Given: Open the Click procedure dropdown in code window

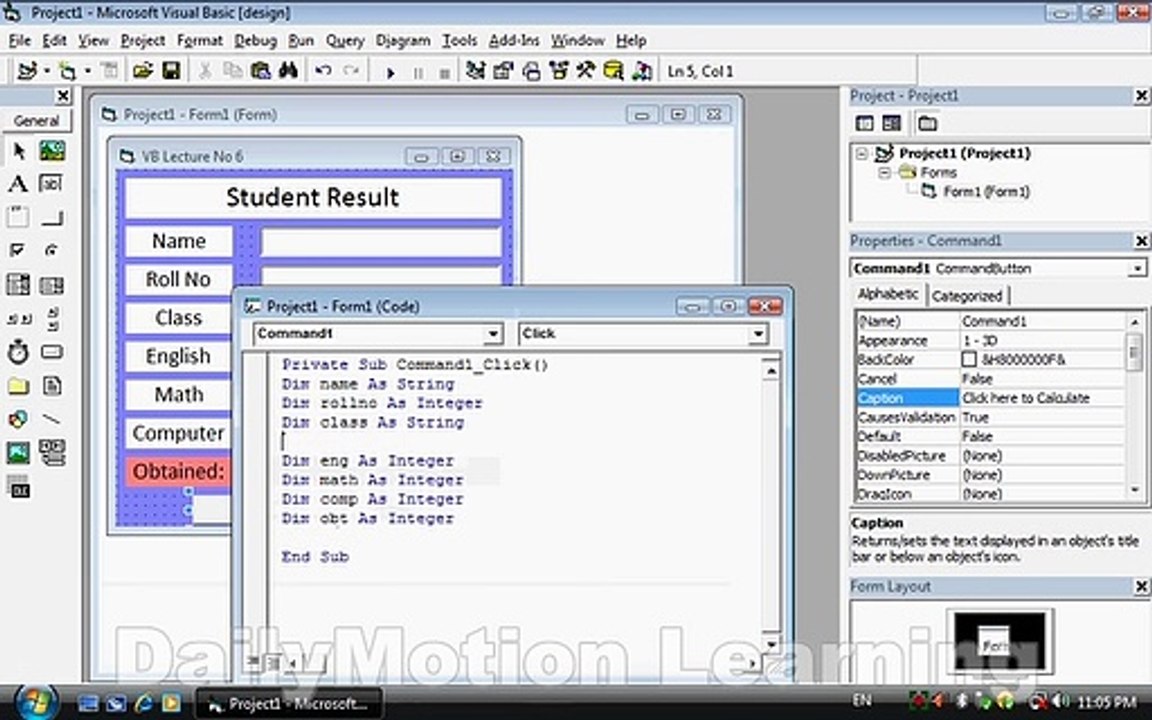Looking at the screenshot, I should tap(757, 334).
